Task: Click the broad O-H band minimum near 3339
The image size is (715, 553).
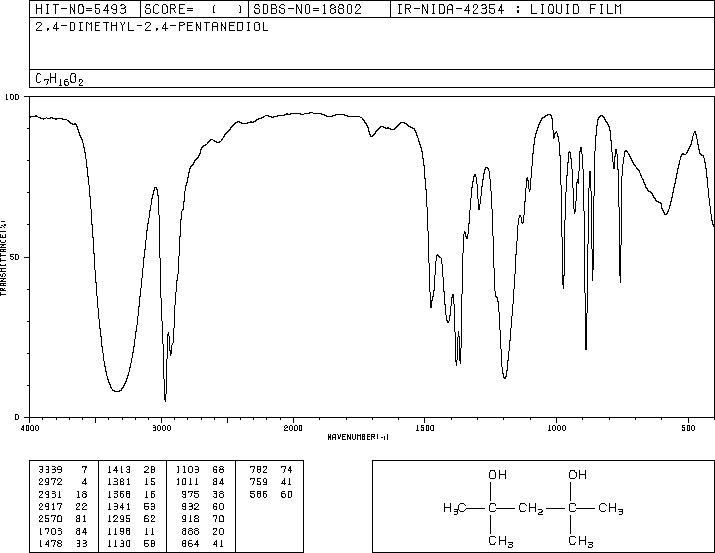Action: click(x=117, y=391)
